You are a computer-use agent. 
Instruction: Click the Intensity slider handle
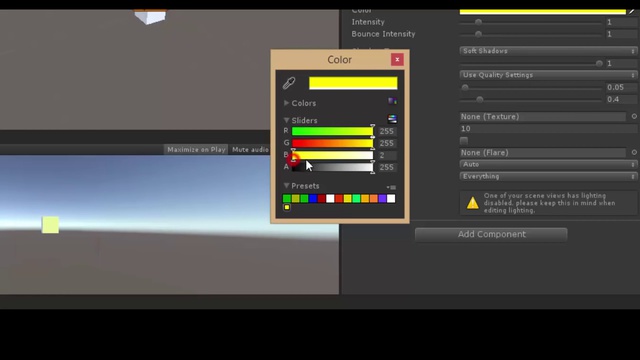coord(478,22)
